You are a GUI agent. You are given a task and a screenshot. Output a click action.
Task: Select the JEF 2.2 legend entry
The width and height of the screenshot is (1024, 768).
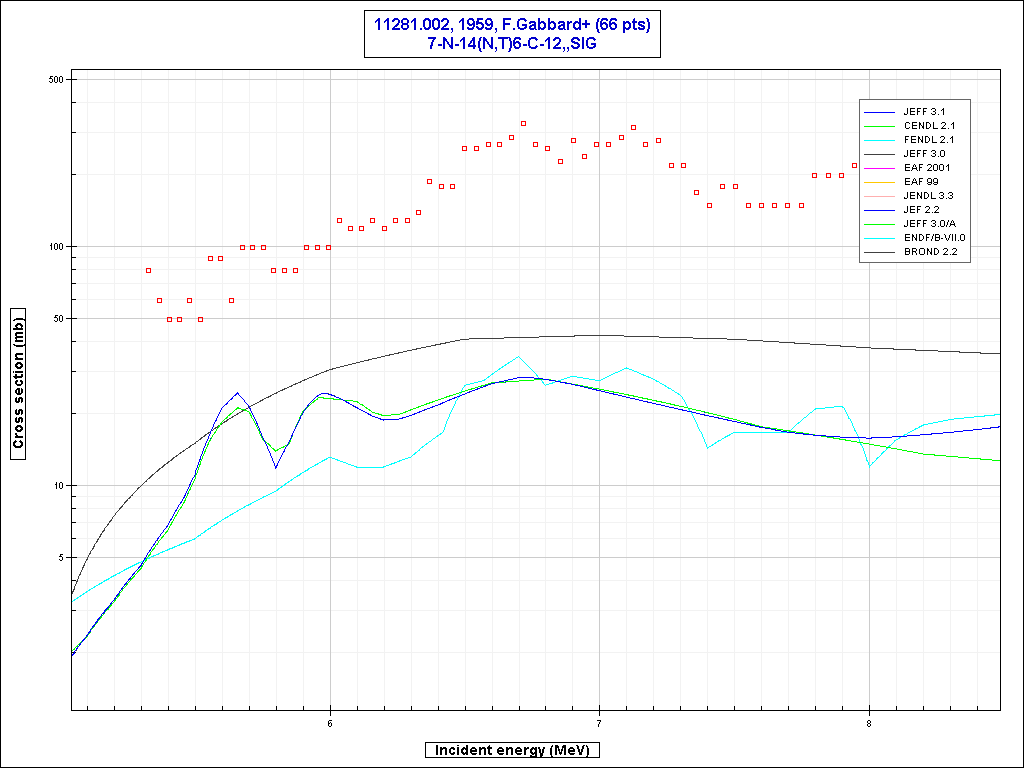(922, 210)
